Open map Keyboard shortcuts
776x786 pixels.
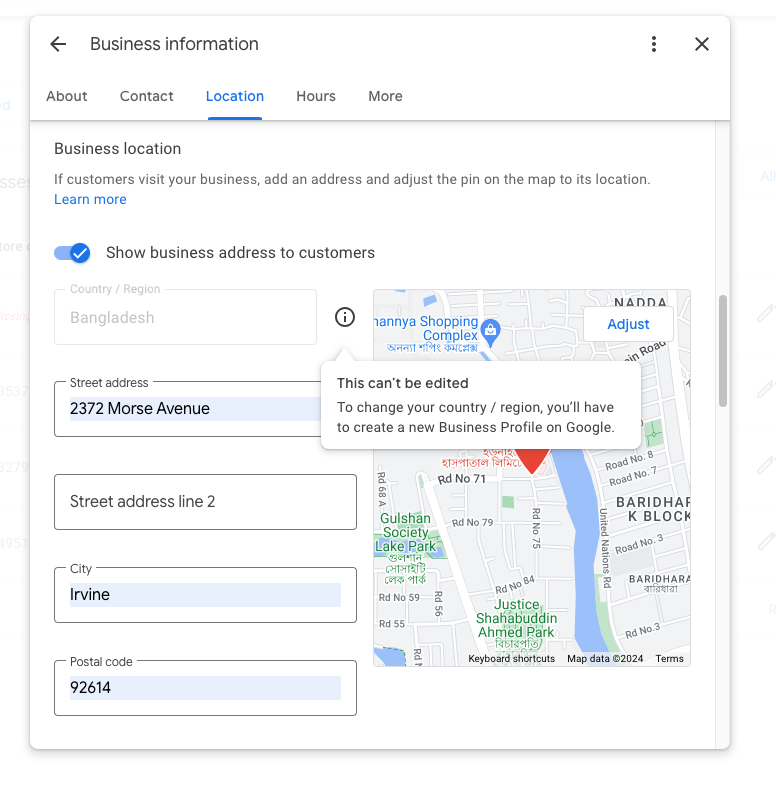coord(511,659)
